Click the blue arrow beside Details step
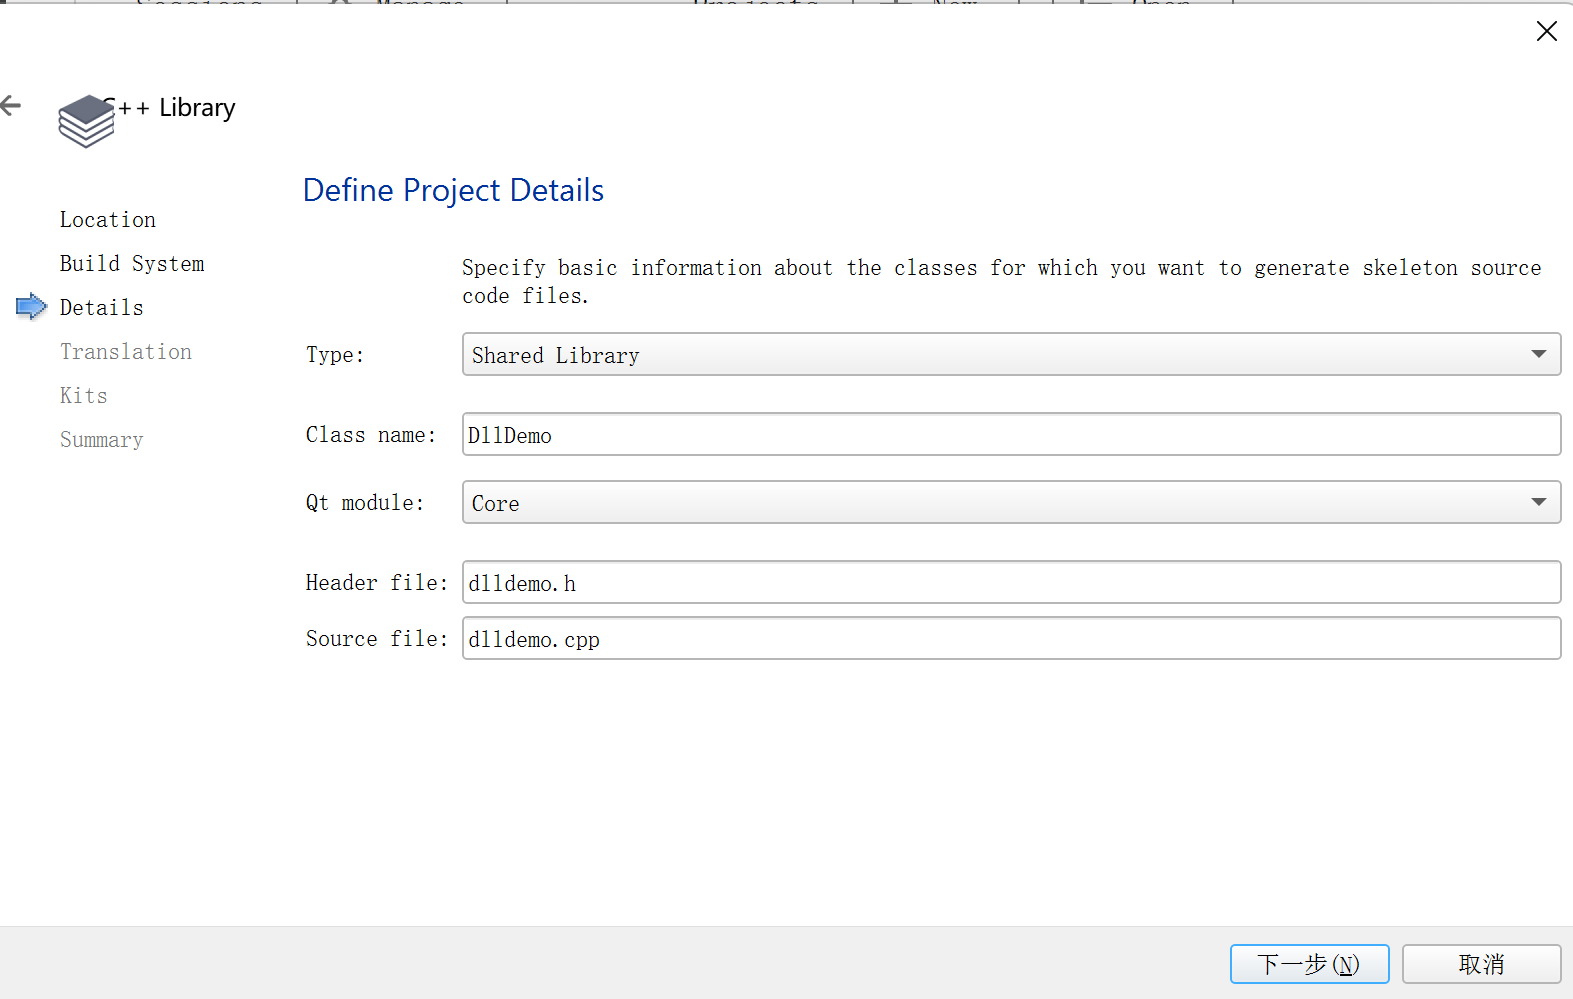The width and height of the screenshot is (1573, 999). click(x=32, y=307)
